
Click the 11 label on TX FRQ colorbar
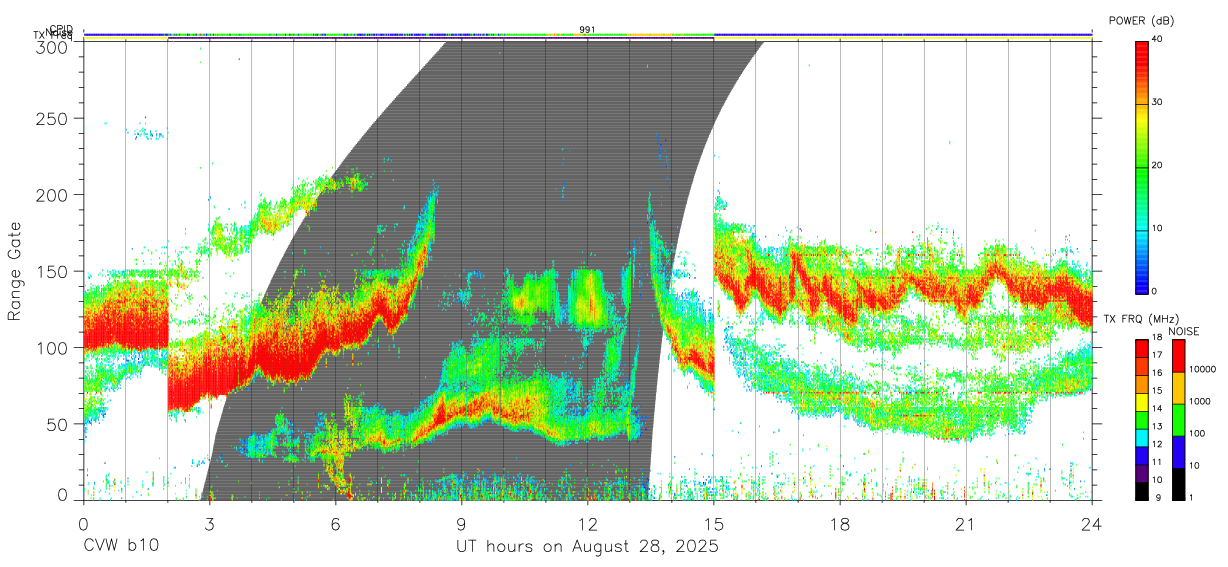(x=1155, y=462)
